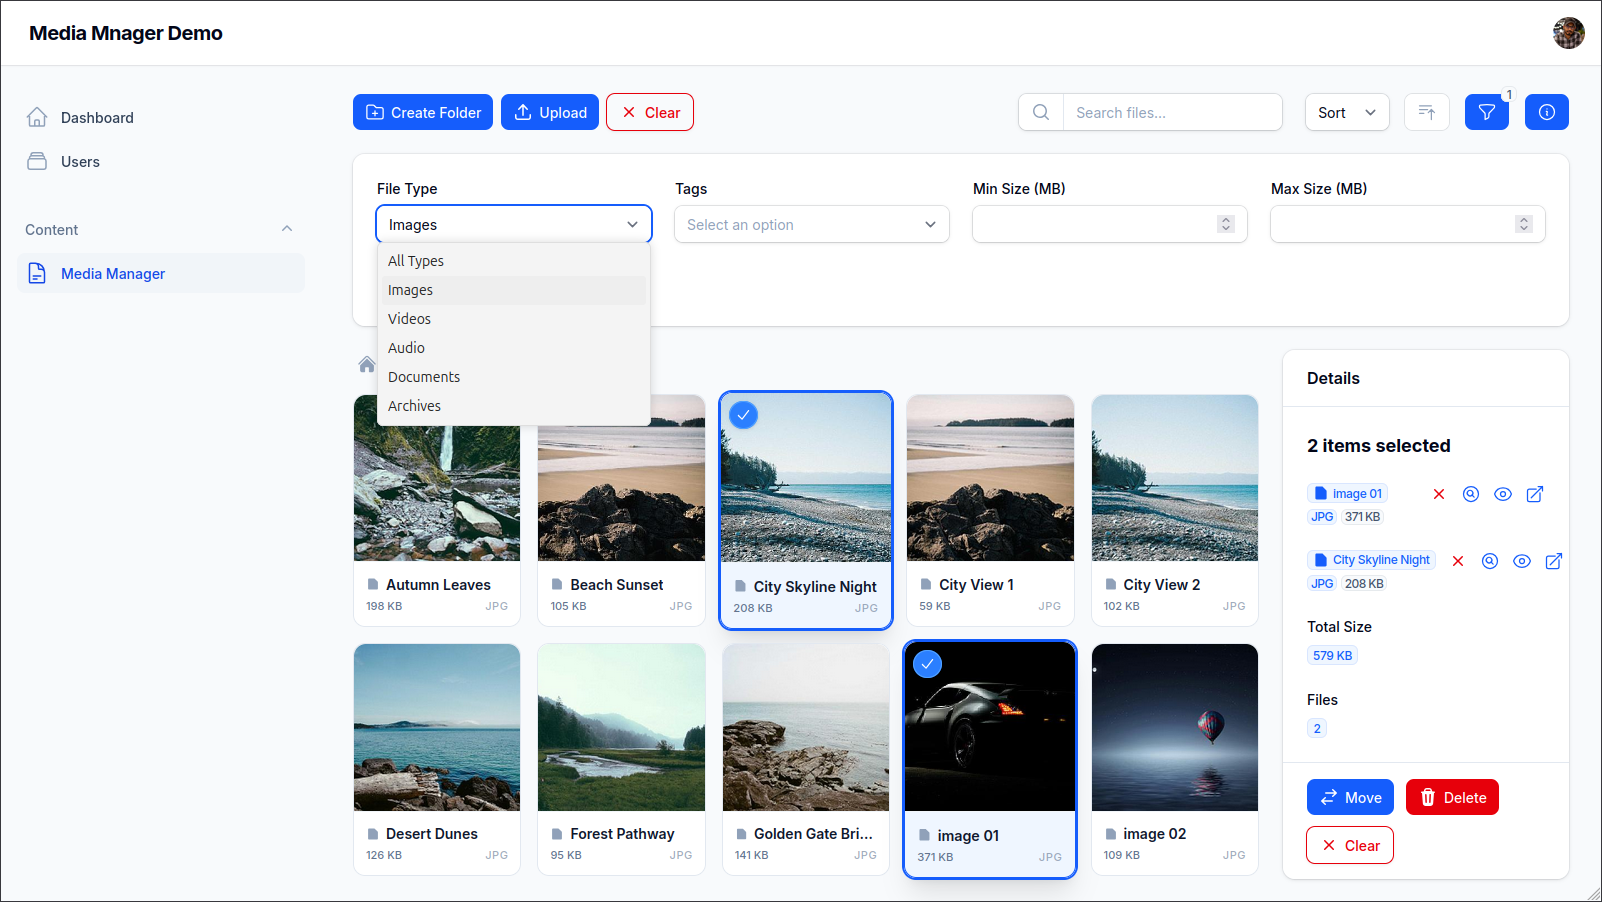Viewport: 1602px width, 902px height.
Task: Click the filter funnel icon button
Action: (x=1486, y=112)
